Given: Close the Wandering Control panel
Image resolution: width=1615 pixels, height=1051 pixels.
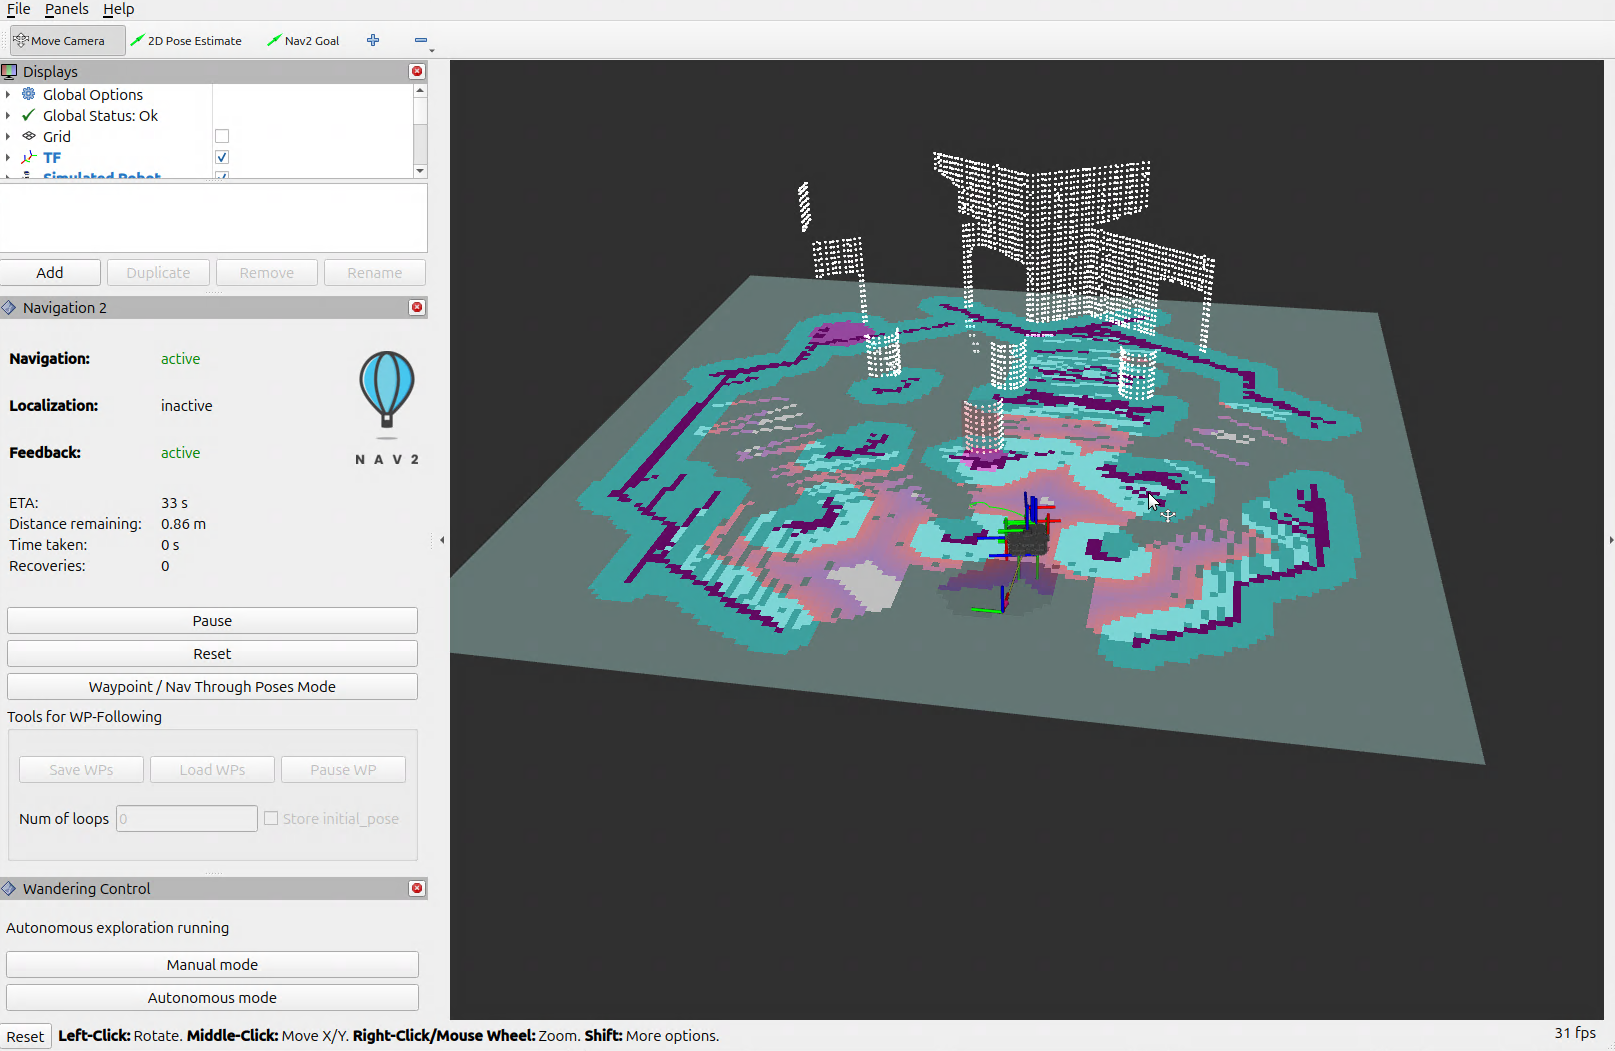Looking at the screenshot, I should point(417,888).
